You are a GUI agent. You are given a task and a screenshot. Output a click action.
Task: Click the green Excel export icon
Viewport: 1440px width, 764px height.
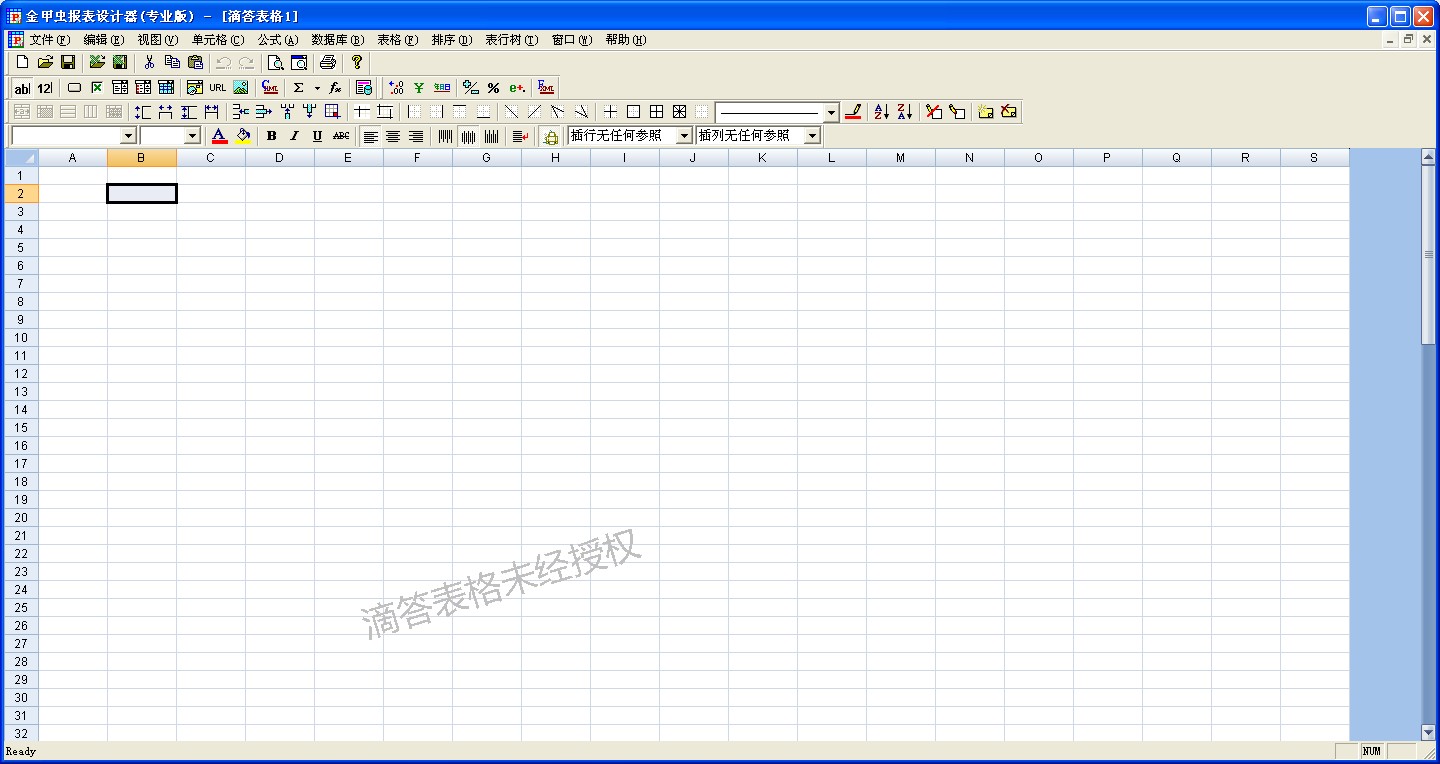(x=120, y=62)
